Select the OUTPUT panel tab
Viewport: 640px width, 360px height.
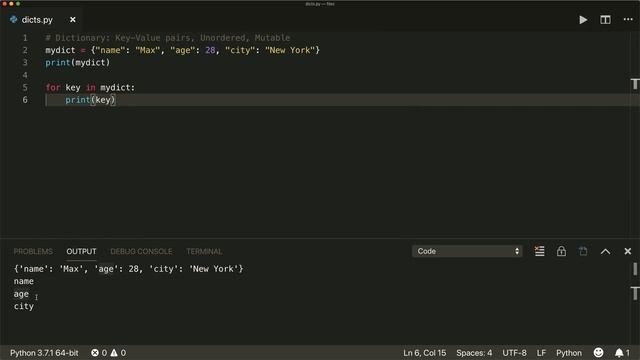[81, 251]
